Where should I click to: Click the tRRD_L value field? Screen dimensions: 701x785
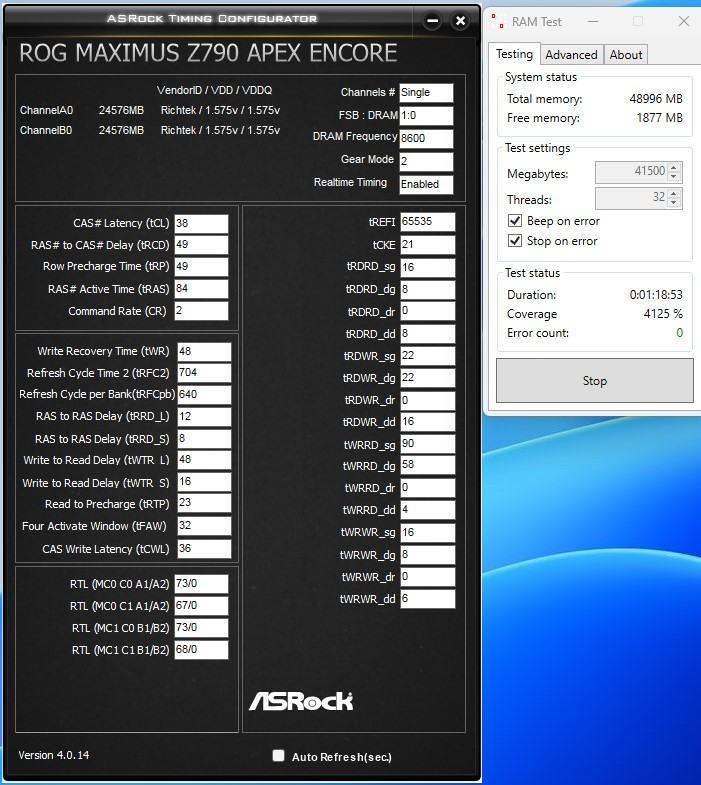point(204,417)
